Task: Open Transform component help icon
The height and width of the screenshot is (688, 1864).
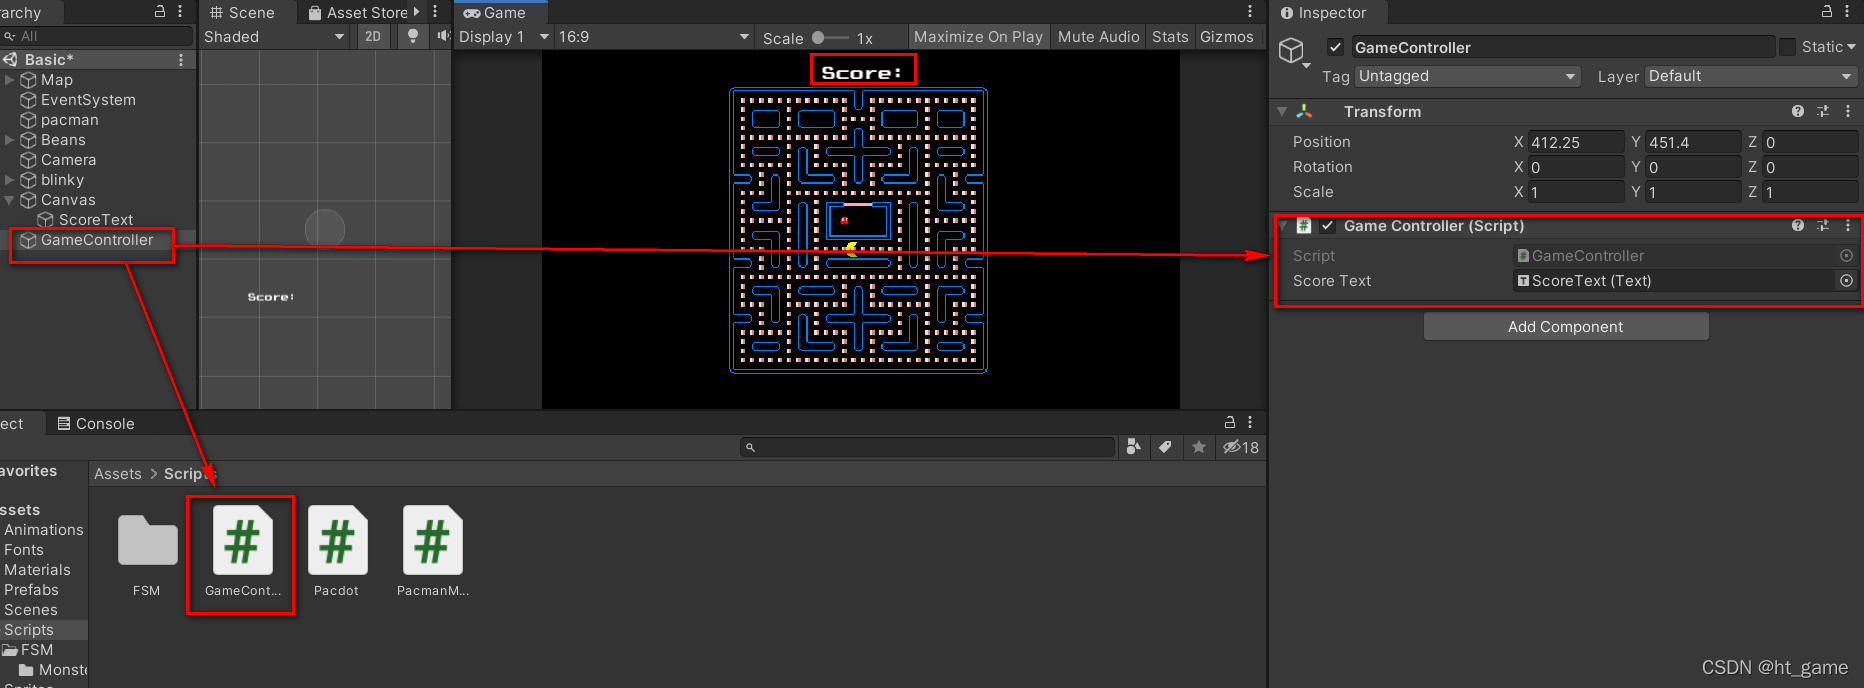Action: [1798, 111]
